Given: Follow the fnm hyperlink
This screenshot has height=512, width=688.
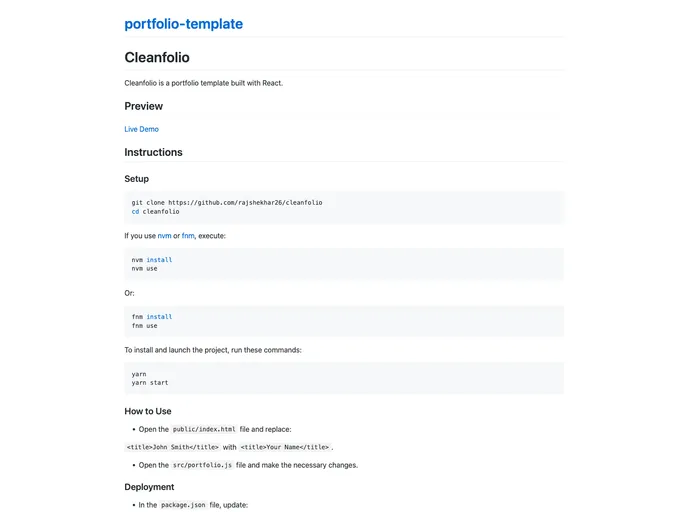Looking at the screenshot, I should coord(188,236).
